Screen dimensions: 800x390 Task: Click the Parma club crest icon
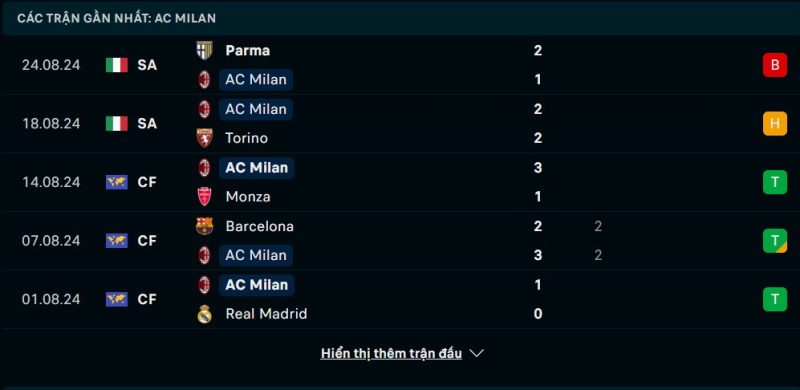click(x=204, y=51)
